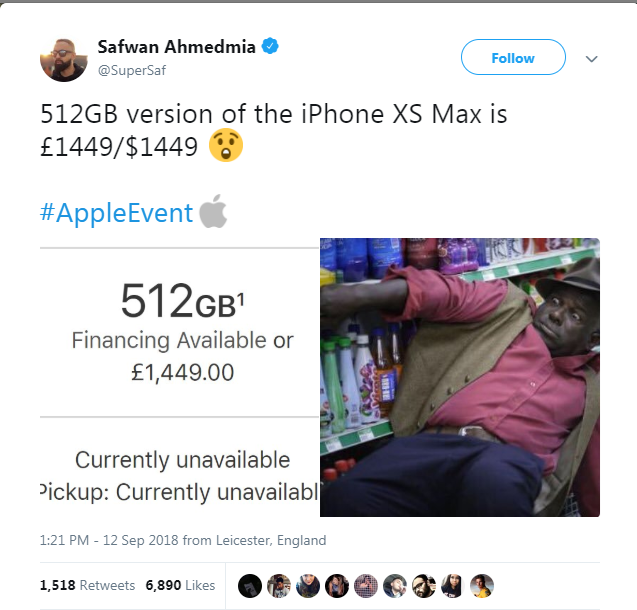View the 6,890 Likes list
637x610 pixels.
(x=180, y=585)
